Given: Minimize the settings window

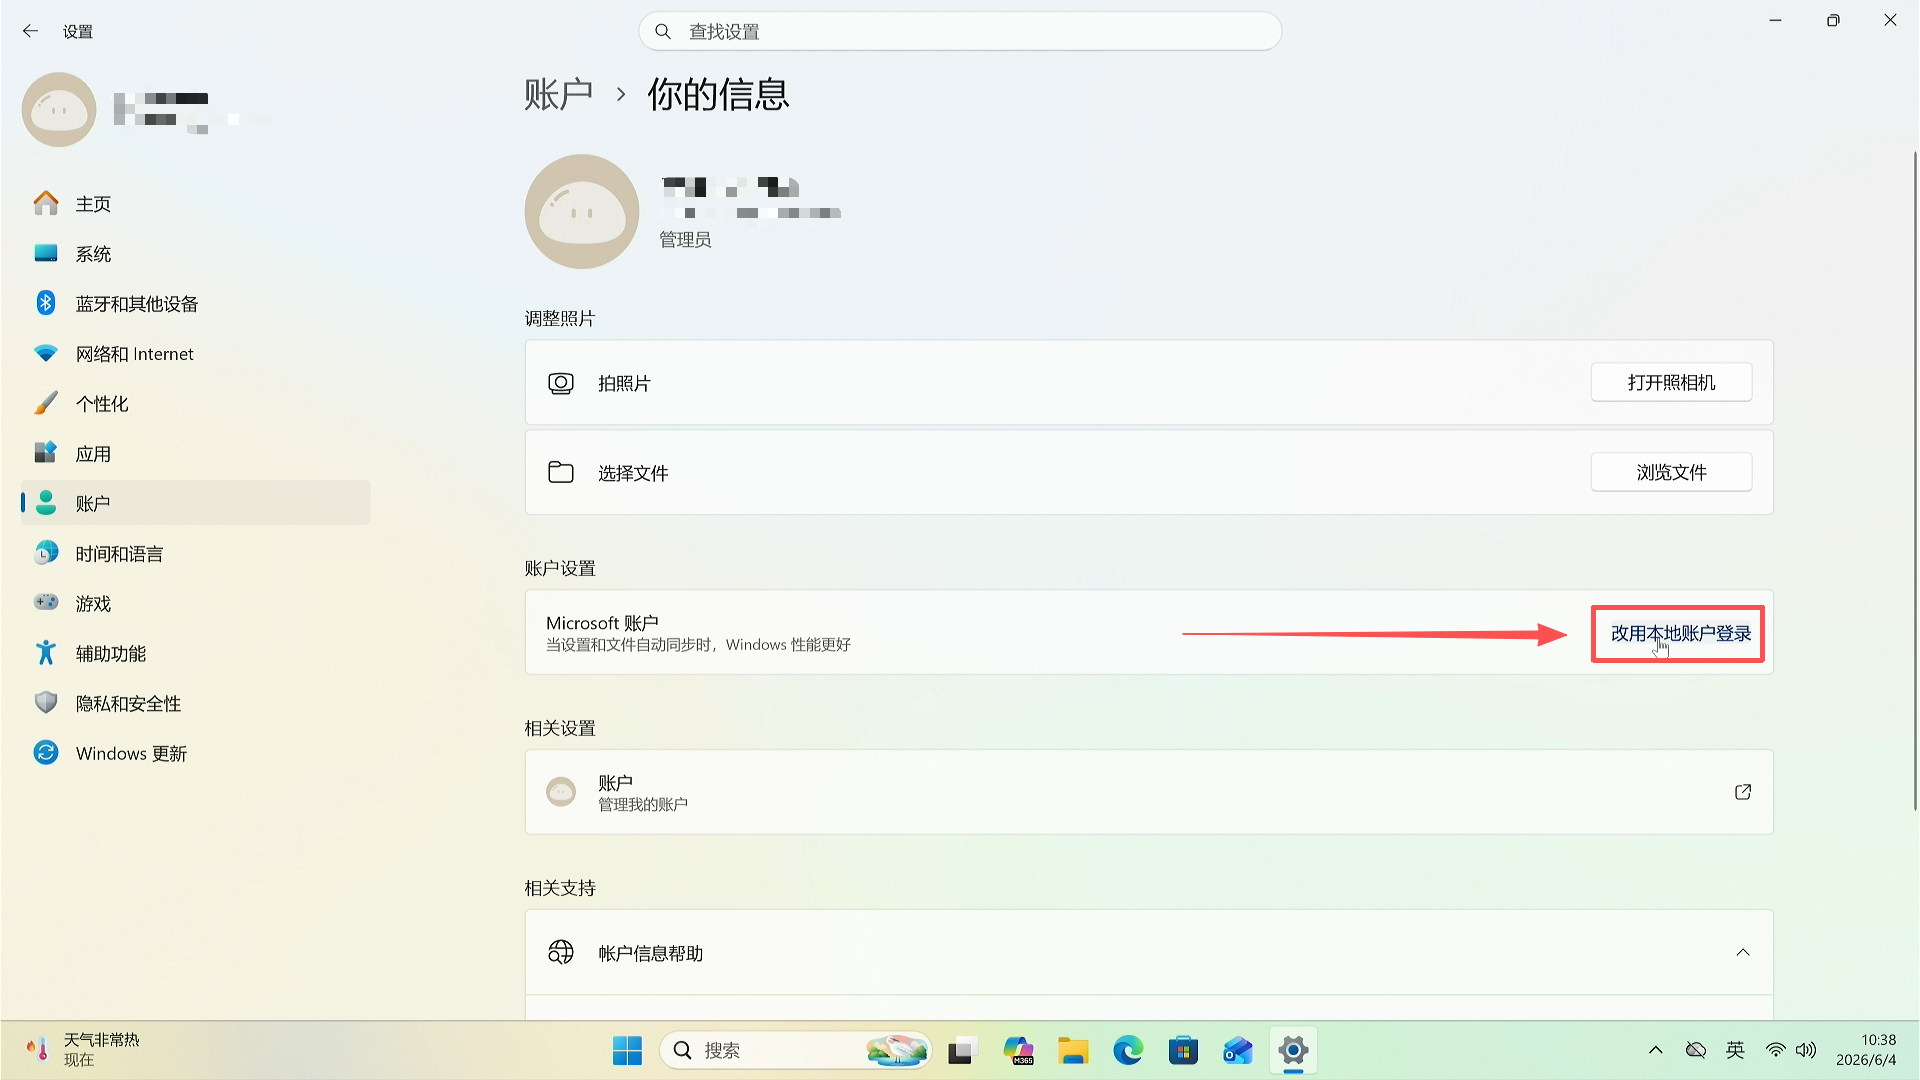Looking at the screenshot, I should [x=1776, y=20].
